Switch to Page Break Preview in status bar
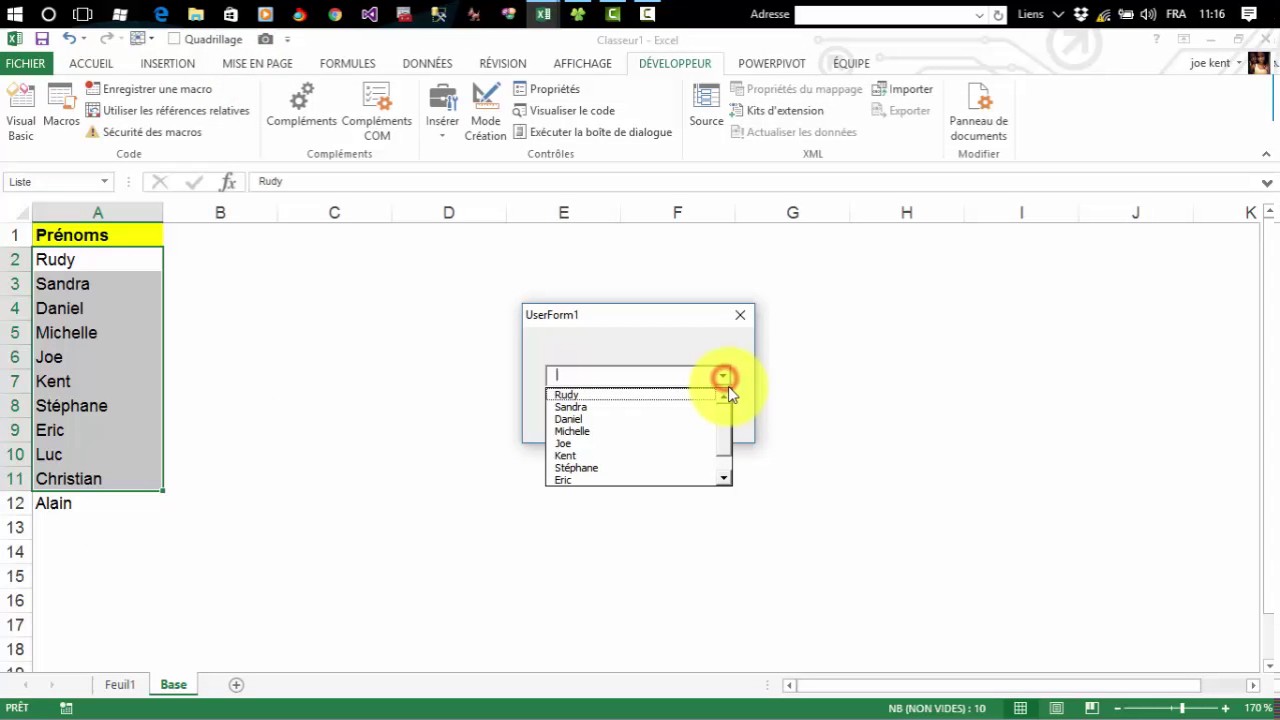The width and height of the screenshot is (1280, 720). click(x=1092, y=708)
